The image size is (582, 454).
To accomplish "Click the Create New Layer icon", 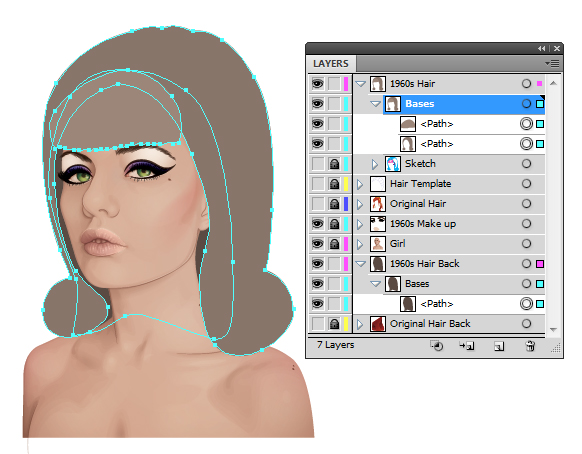I will click(x=499, y=346).
